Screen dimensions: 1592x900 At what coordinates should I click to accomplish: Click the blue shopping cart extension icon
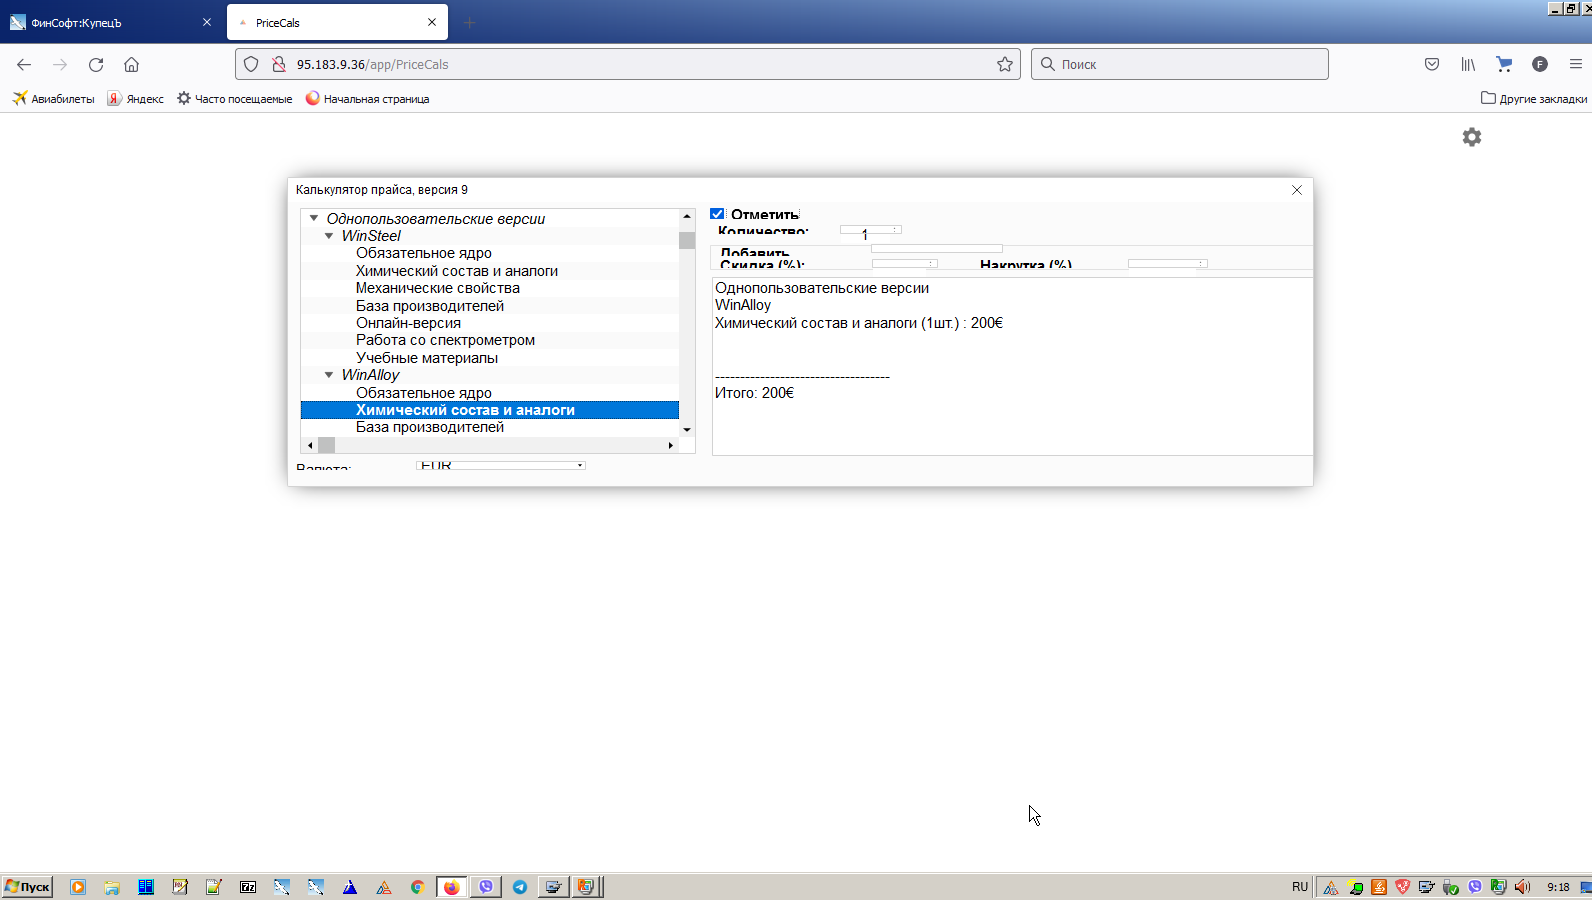1504,64
